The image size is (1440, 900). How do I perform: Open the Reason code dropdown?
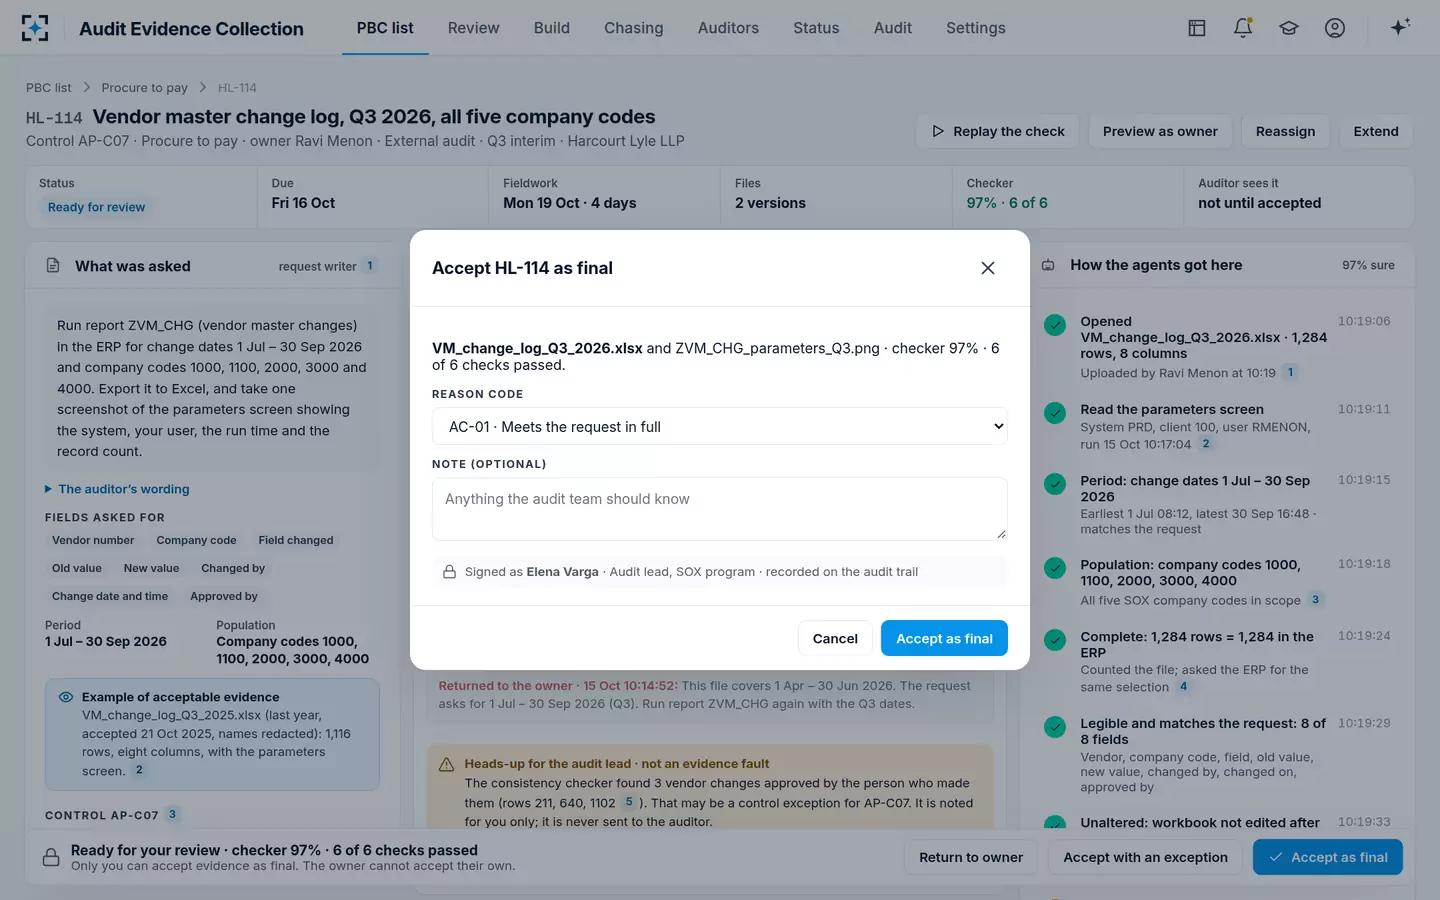[720, 427]
